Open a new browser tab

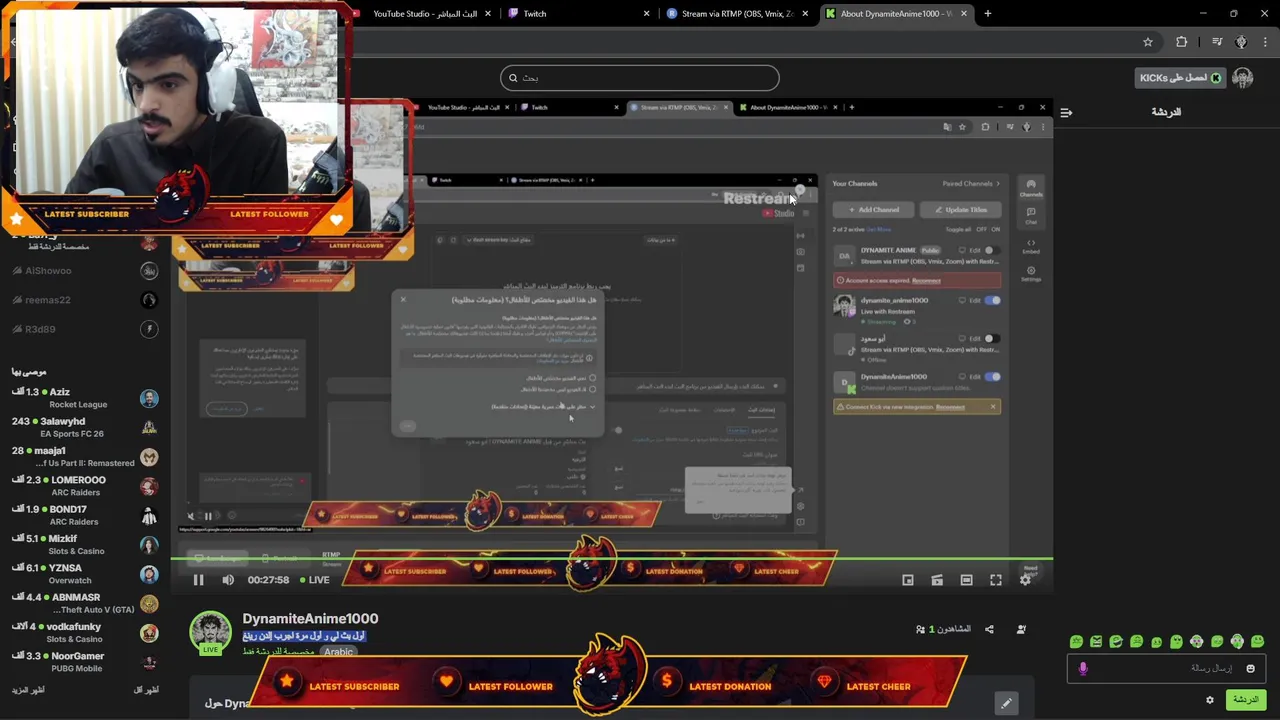[988, 14]
